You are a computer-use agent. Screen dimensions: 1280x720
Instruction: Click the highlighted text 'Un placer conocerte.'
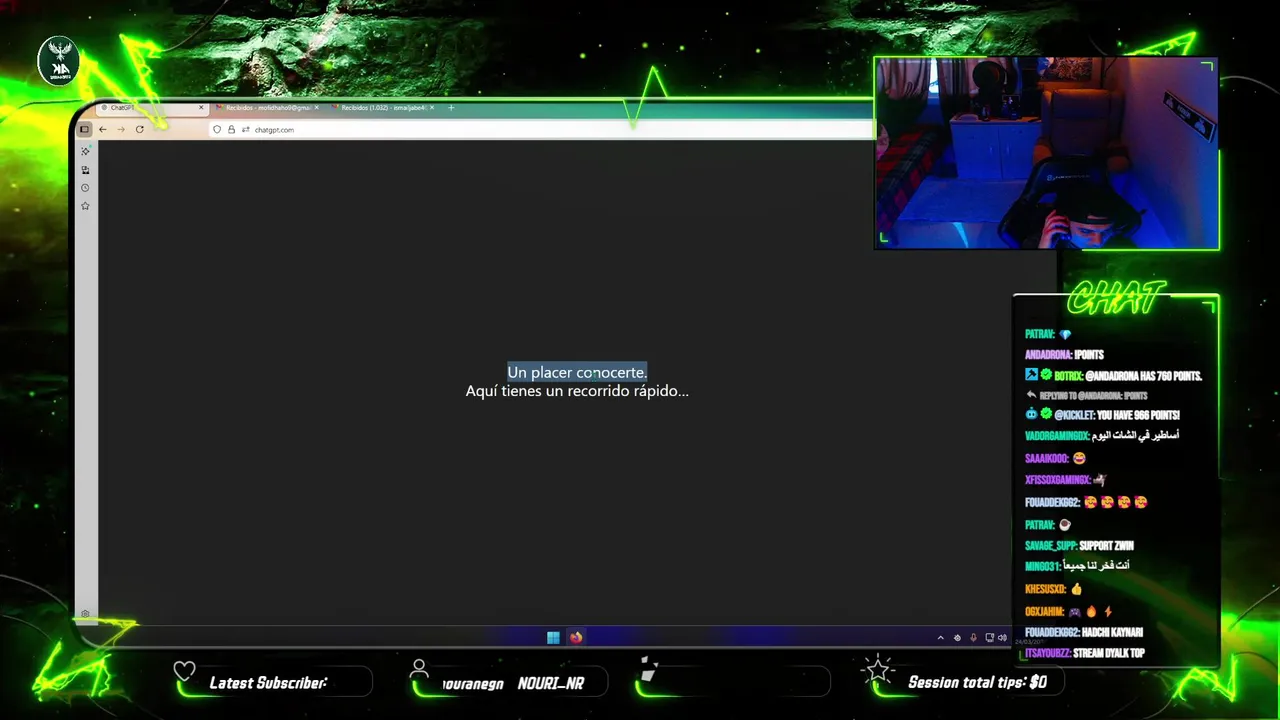[x=577, y=372]
